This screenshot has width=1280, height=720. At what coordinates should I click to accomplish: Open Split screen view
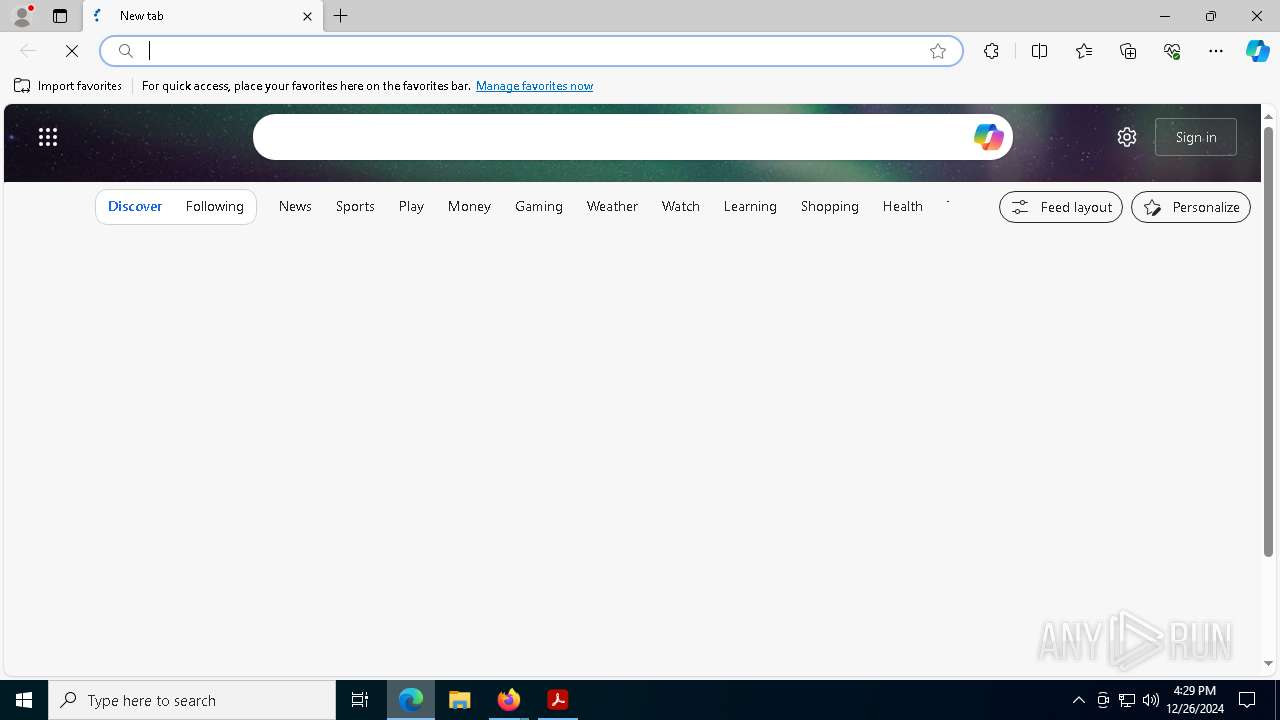click(1040, 51)
